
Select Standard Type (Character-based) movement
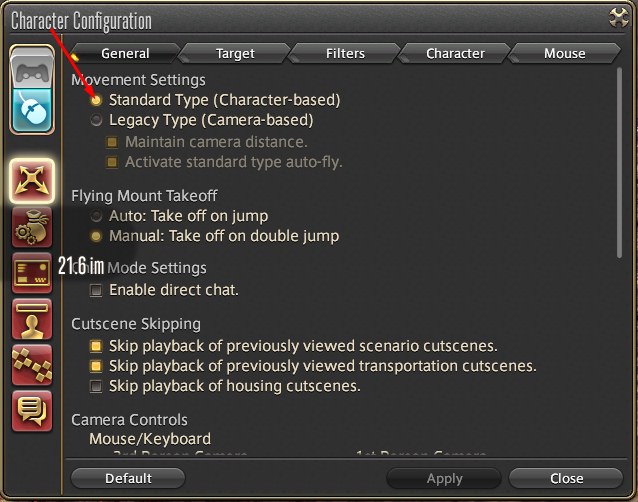(96, 100)
